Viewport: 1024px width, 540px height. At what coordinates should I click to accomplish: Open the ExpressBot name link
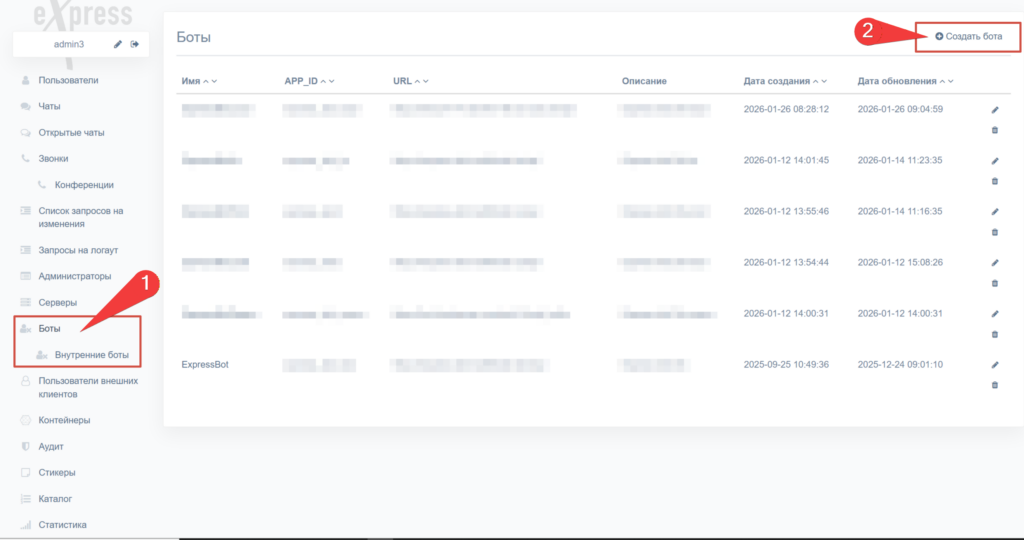(x=205, y=365)
